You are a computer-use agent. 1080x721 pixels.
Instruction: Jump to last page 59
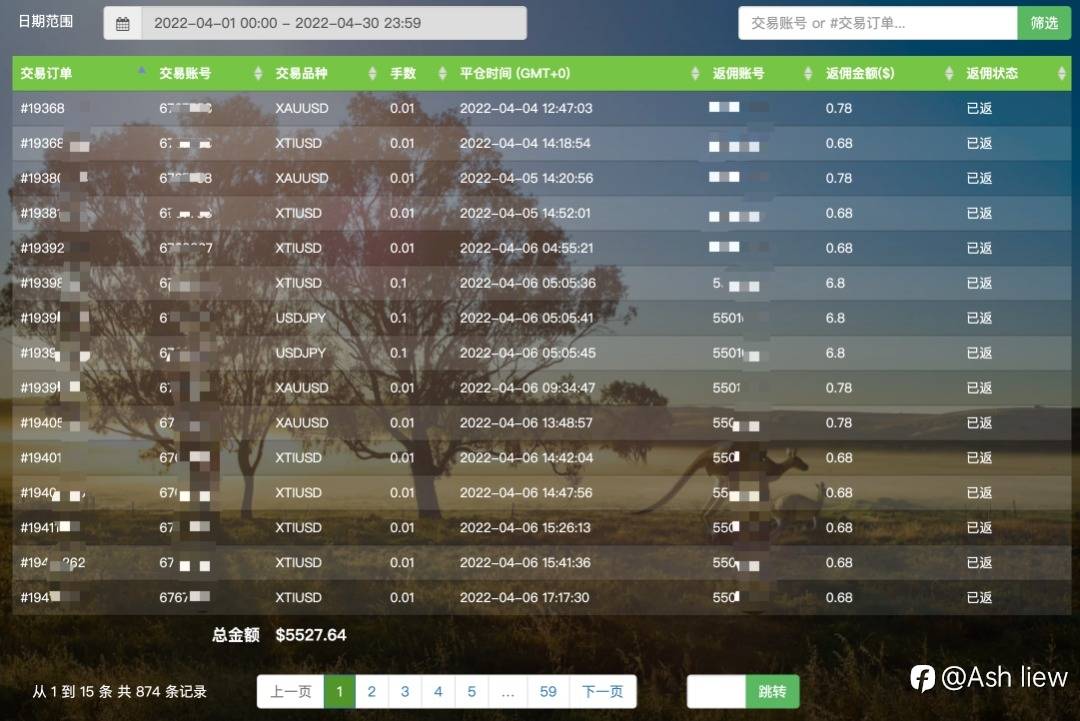[548, 691]
